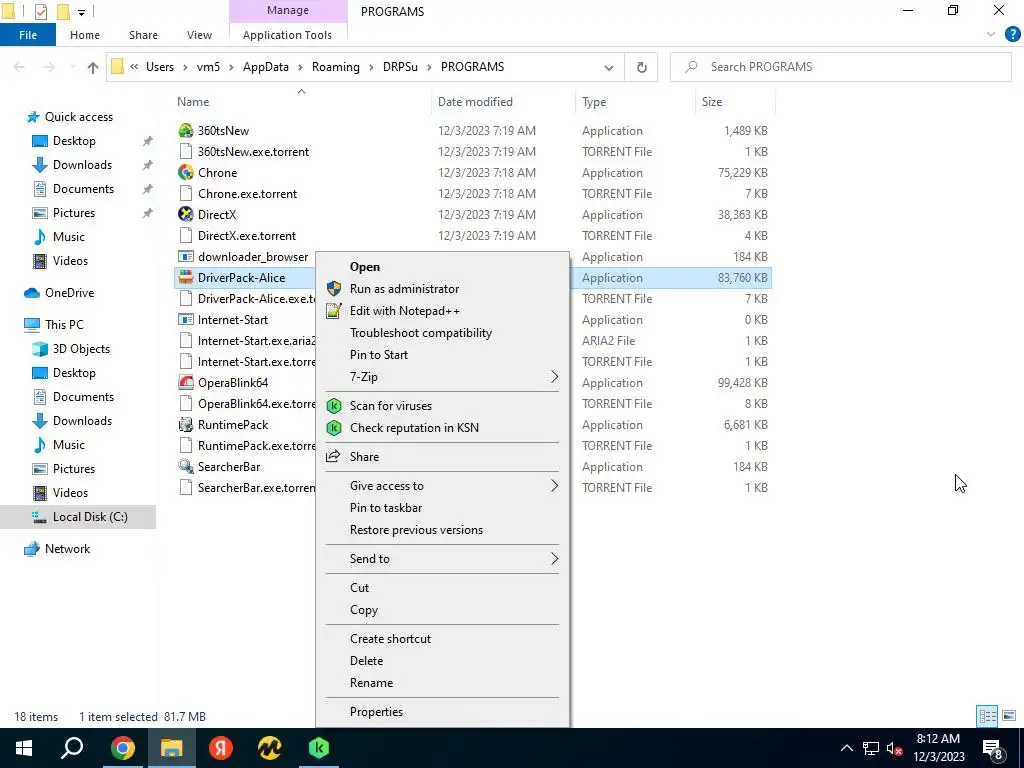Choose Create shortcut in context menu
This screenshot has height=768, width=1024.
point(390,639)
